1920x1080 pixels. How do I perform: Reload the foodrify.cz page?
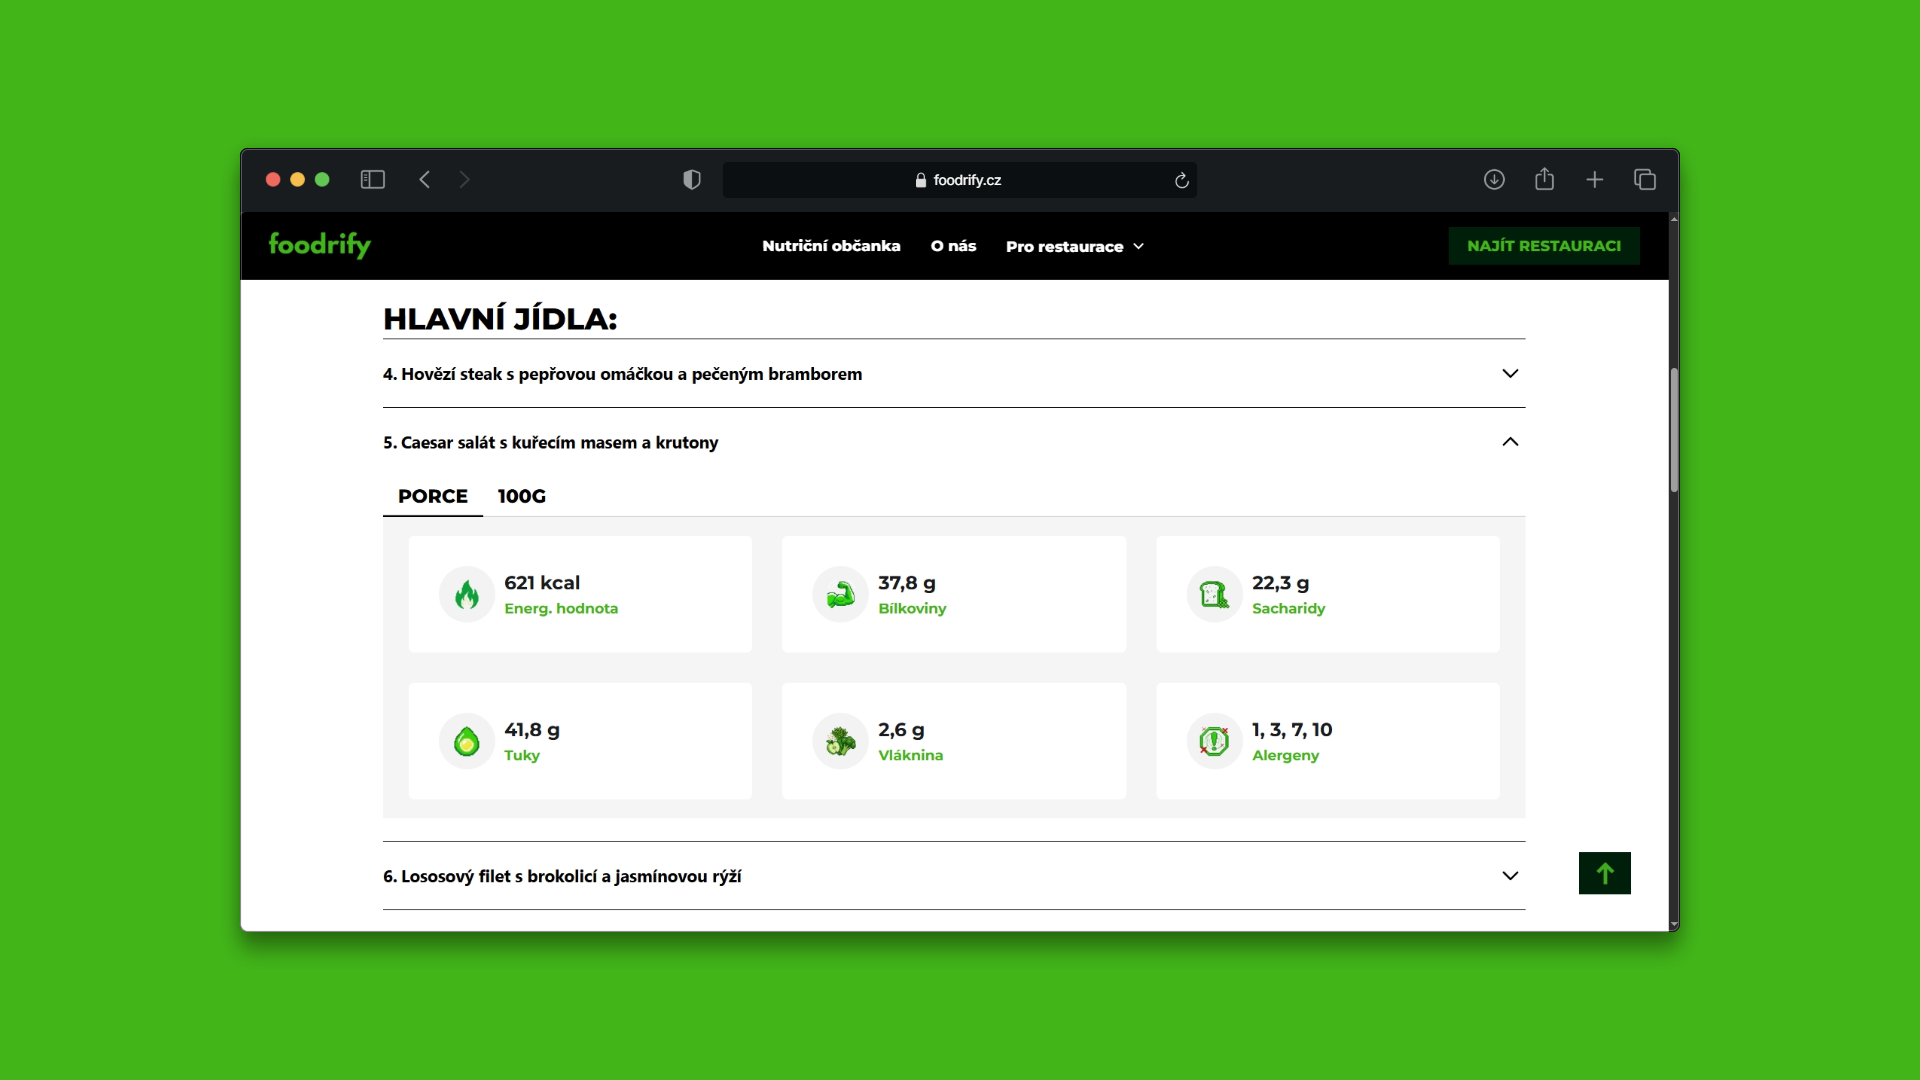[1181, 180]
